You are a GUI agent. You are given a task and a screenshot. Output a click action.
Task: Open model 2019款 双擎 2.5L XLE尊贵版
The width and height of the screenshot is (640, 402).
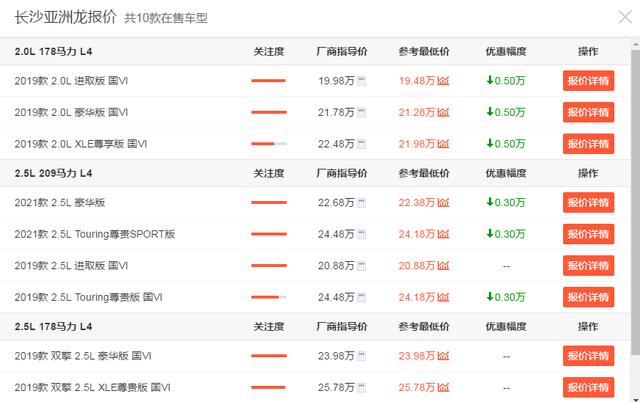[93, 387]
